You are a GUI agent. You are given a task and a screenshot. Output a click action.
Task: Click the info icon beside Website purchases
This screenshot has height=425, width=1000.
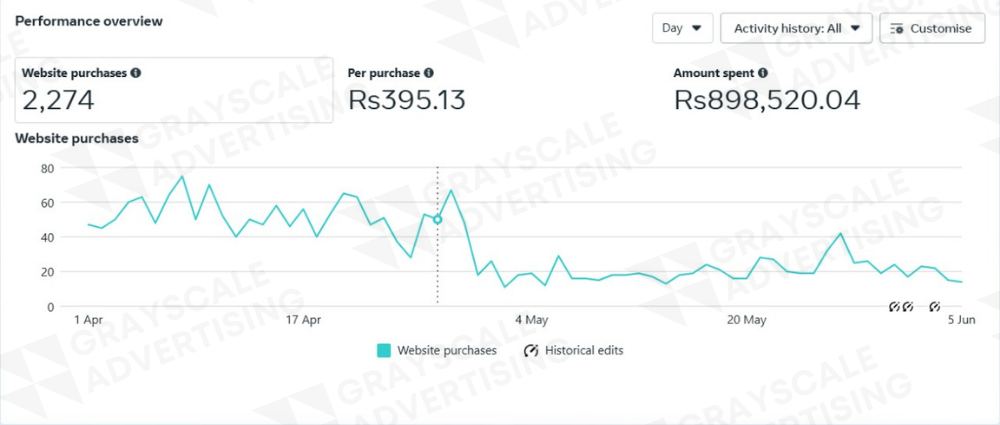pos(136,73)
